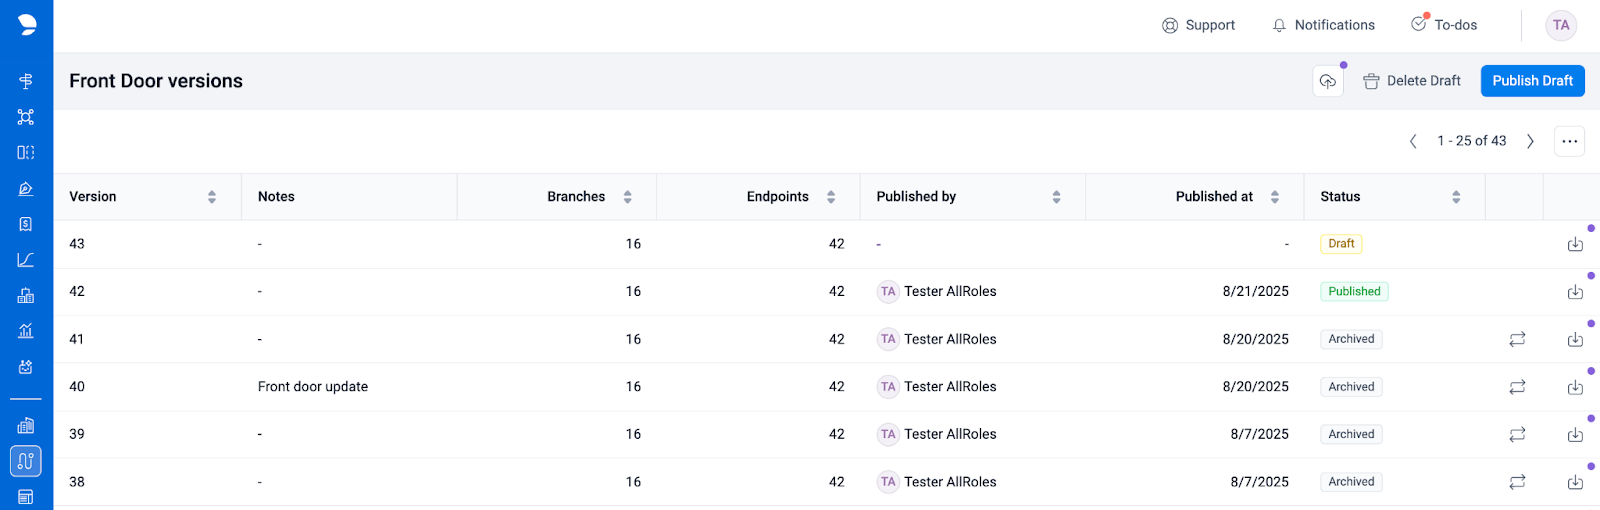The height and width of the screenshot is (510, 1600).
Task: Download version 43 draft
Action: pyautogui.click(x=1575, y=244)
